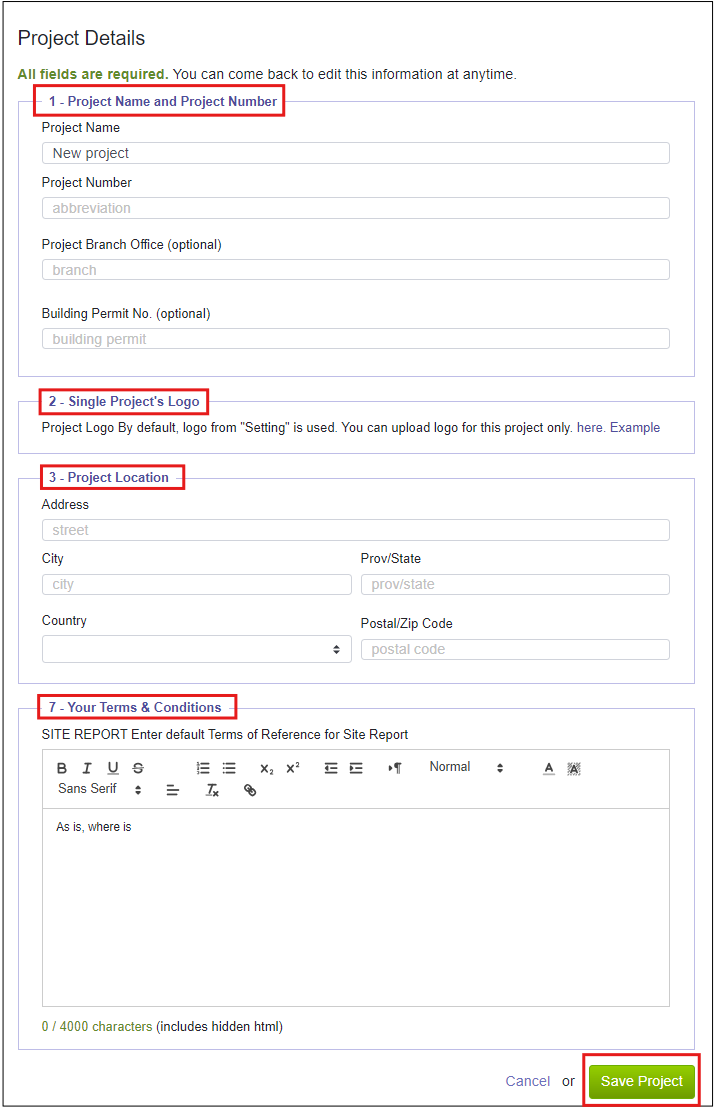714x1111 pixels.
Task: Increase the text indent
Action: [356, 768]
